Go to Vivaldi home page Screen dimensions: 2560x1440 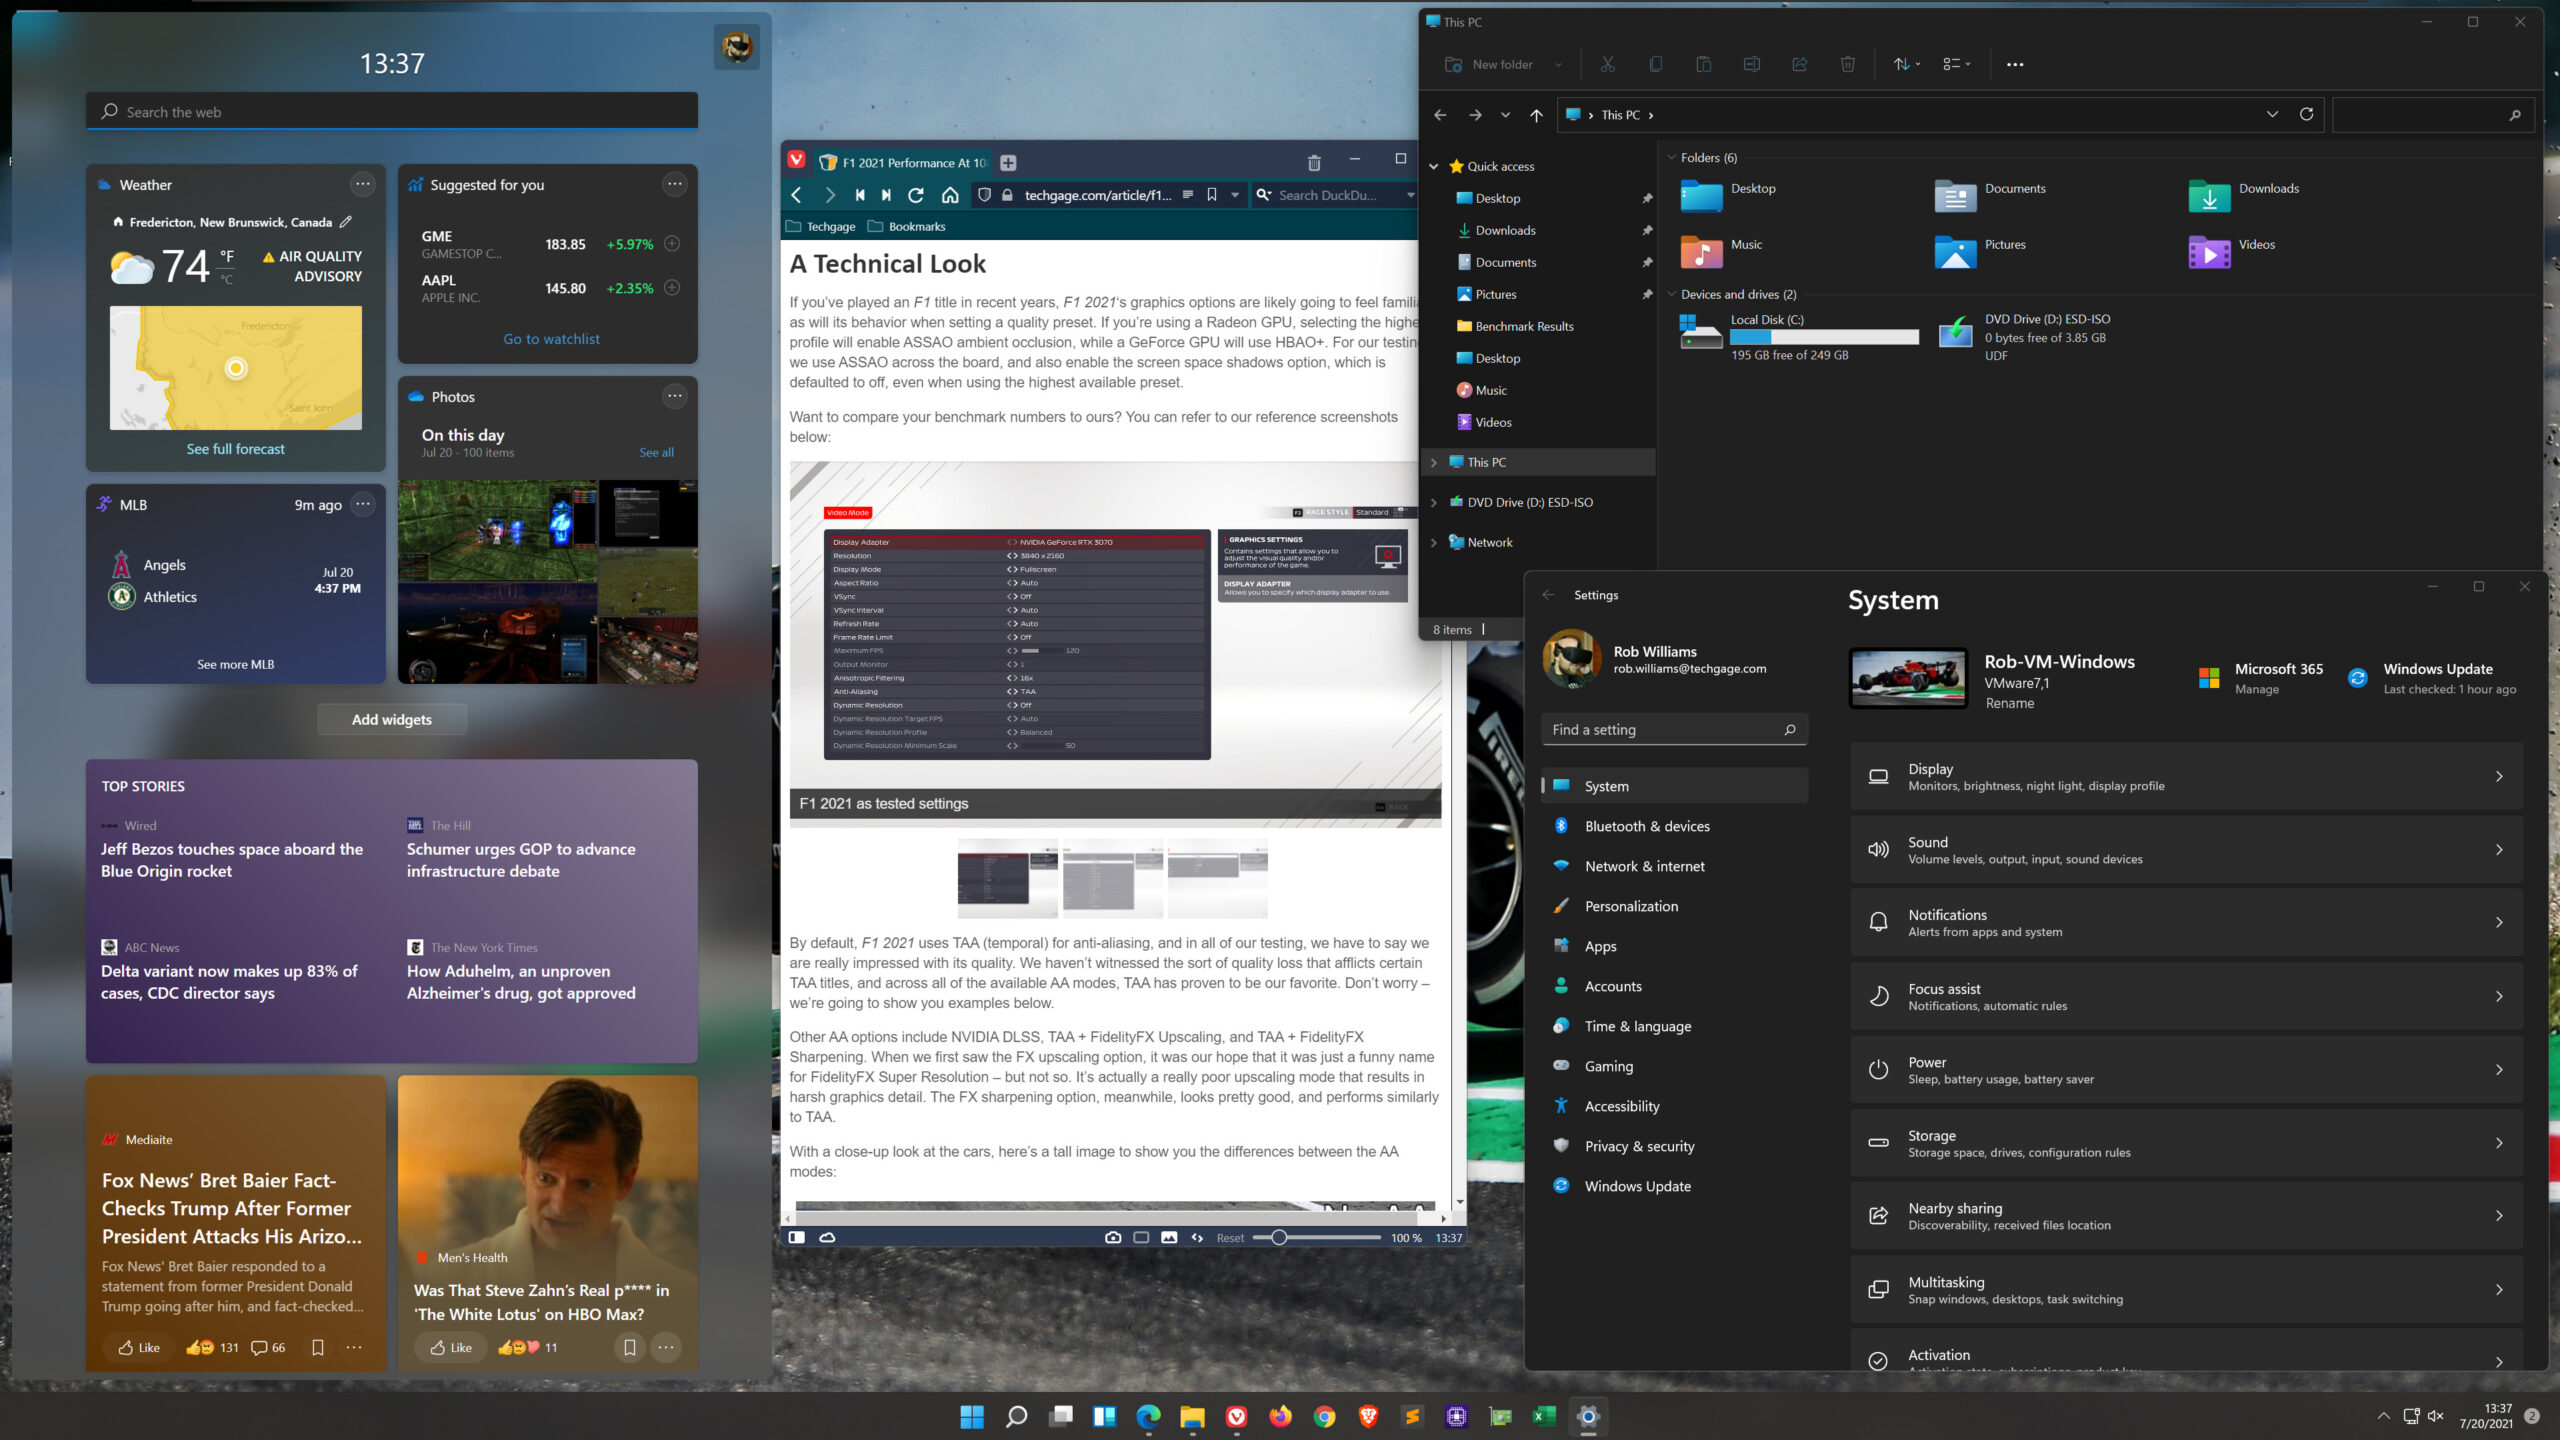tap(950, 195)
